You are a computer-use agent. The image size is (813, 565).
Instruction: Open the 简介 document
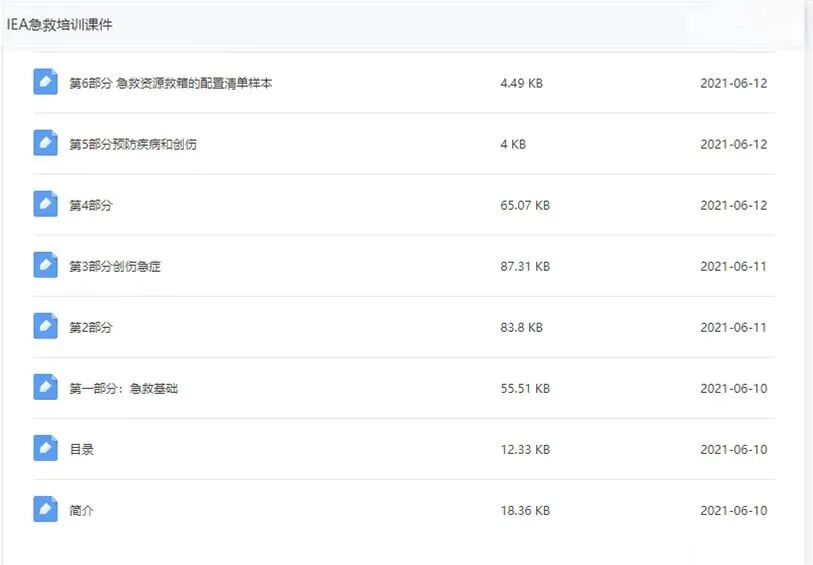coord(82,511)
